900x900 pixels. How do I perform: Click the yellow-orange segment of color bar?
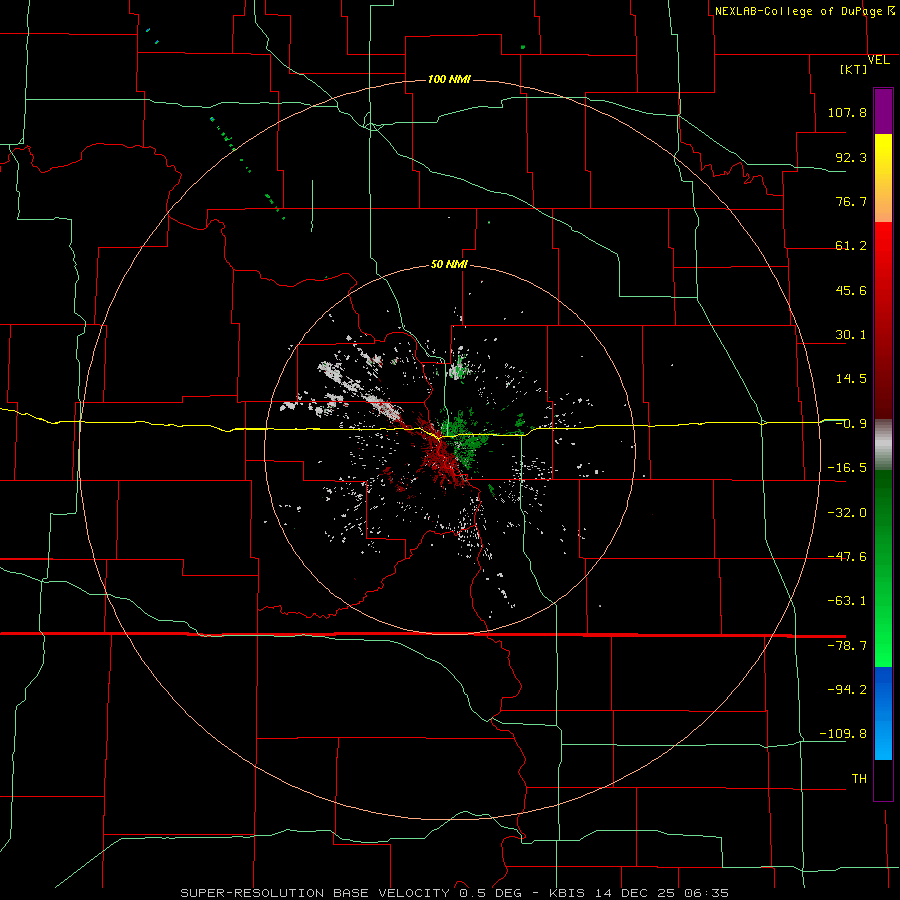(883, 178)
